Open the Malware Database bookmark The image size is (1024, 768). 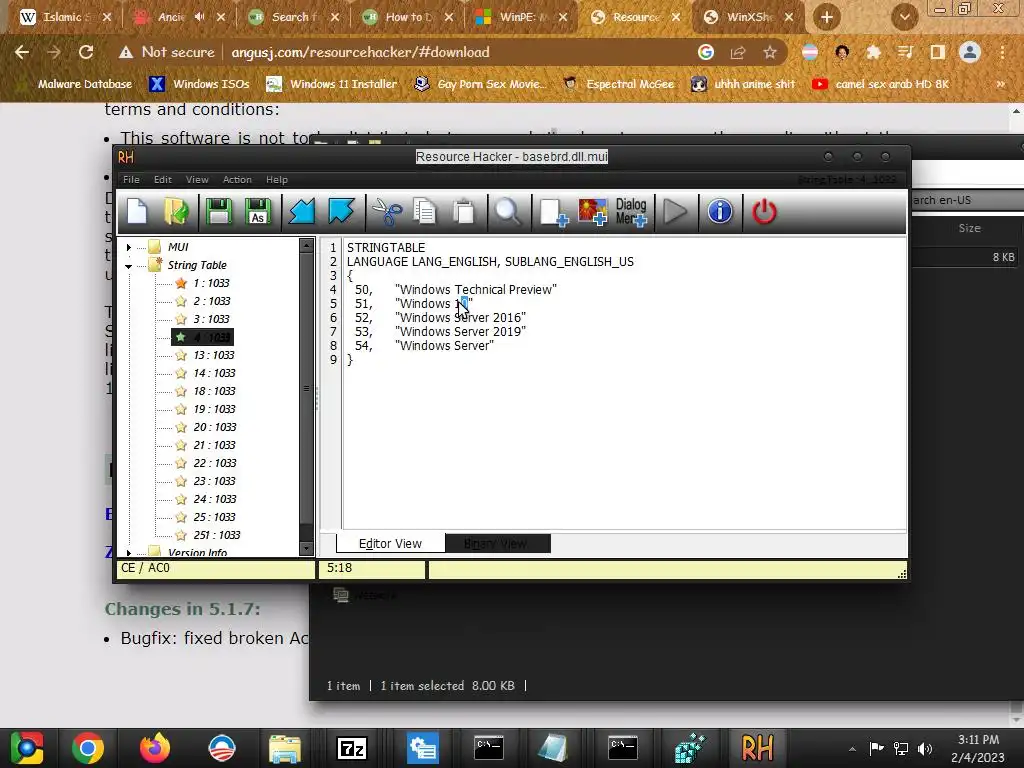[x=77, y=84]
